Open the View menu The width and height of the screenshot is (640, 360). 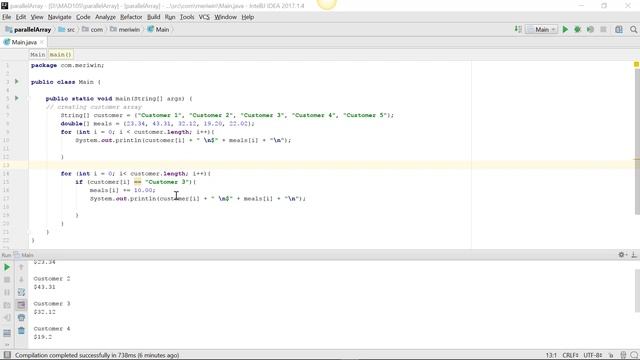click(x=37, y=17)
